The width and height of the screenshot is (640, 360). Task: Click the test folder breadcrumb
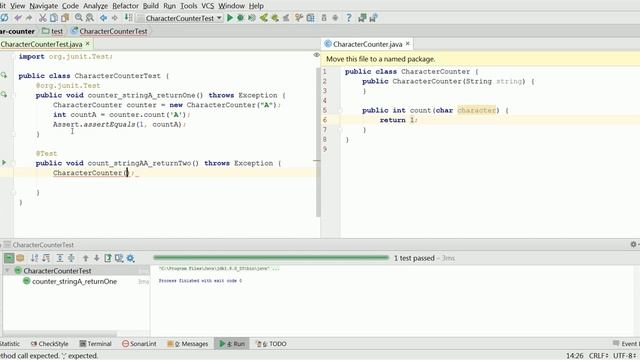tap(53, 31)
